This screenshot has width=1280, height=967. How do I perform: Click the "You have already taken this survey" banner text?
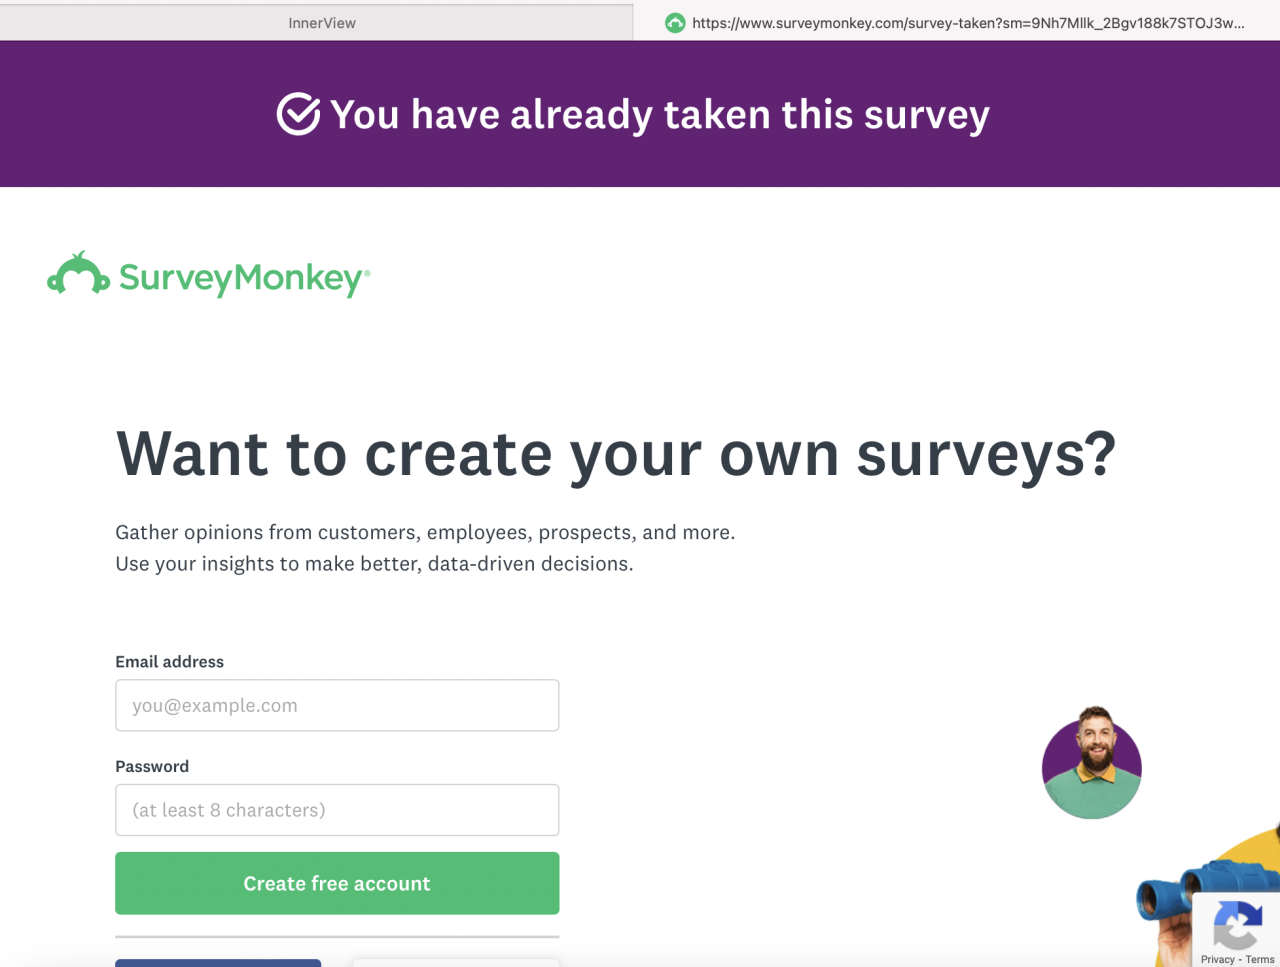click(659, 115)
